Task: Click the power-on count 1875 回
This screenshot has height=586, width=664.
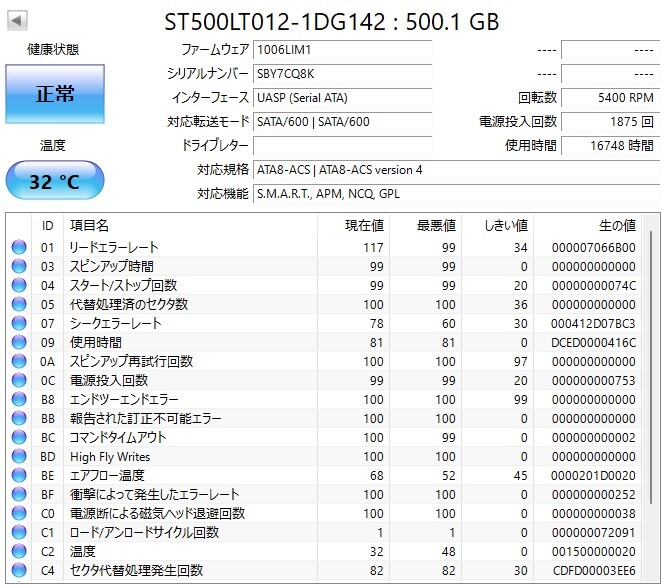Action: point(610,122)
